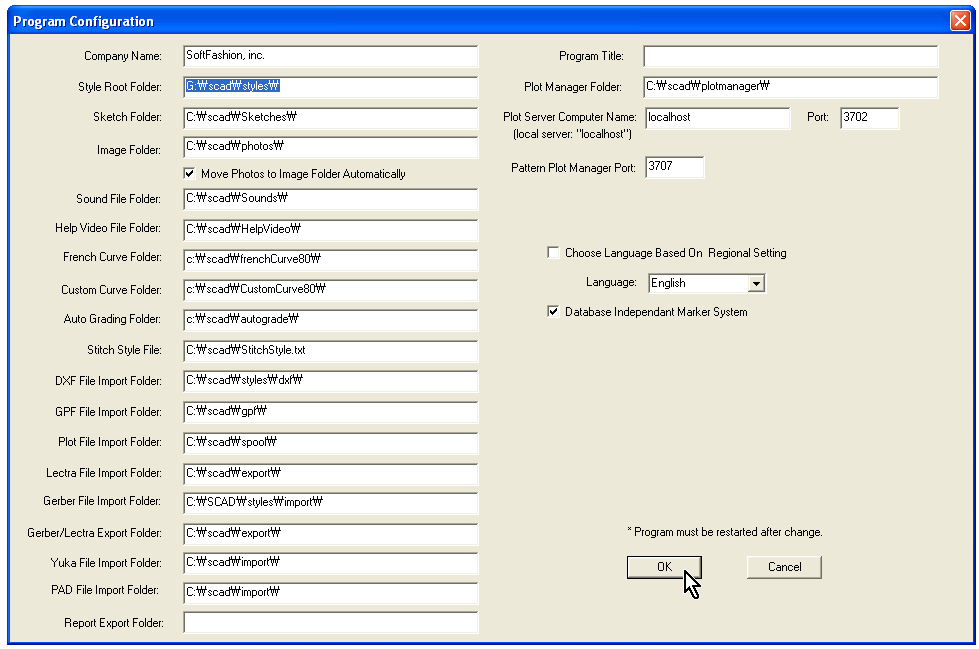The height and width of the screenshot is (649, 979).
Task: Select the Custom Curve Folder field
Action: (x=331, y=289)
